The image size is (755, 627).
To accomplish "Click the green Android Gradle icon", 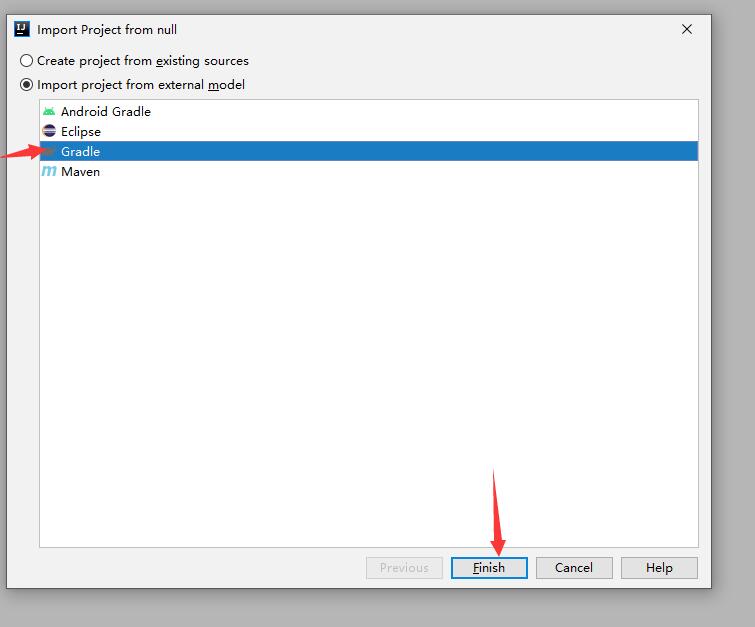I will [x=49, y=111].
